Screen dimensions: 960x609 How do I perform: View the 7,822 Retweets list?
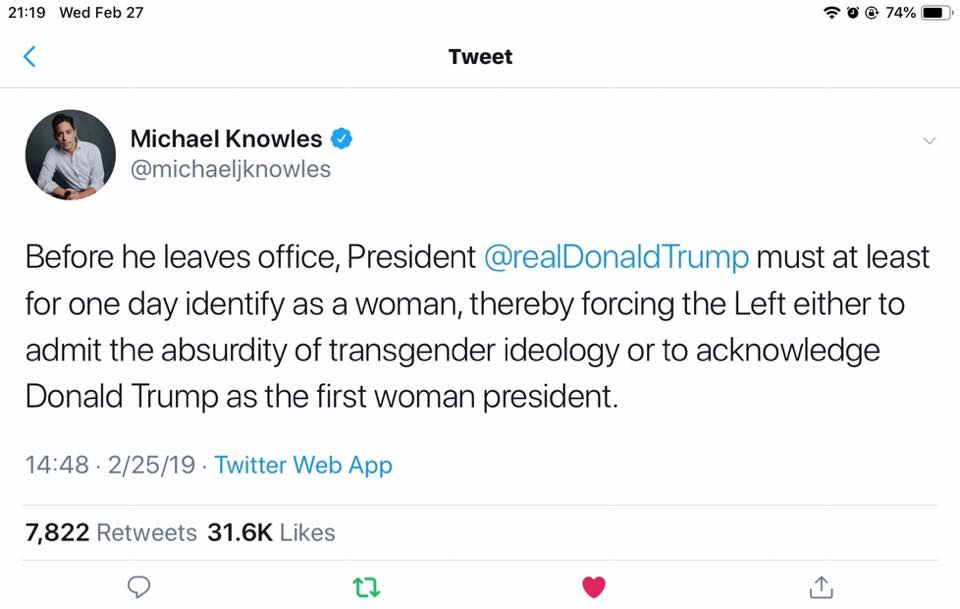click(111, 533)
